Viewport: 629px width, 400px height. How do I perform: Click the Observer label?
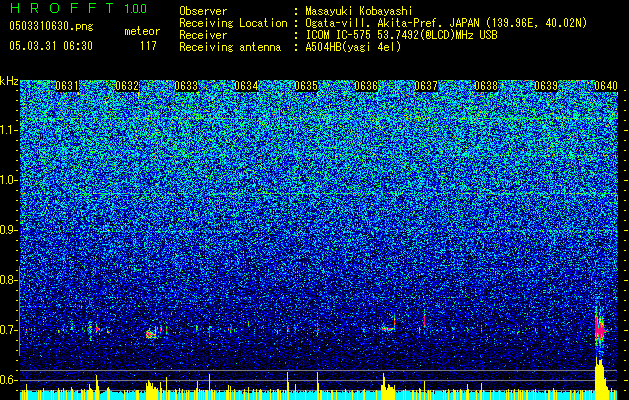pyautogui.click(x=203, y=11)
